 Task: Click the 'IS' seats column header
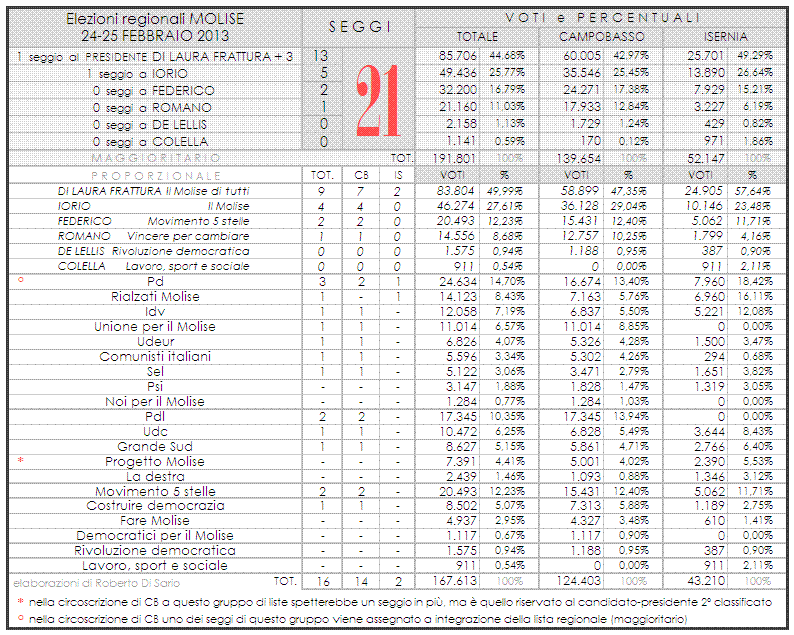(x=398, y=175)
